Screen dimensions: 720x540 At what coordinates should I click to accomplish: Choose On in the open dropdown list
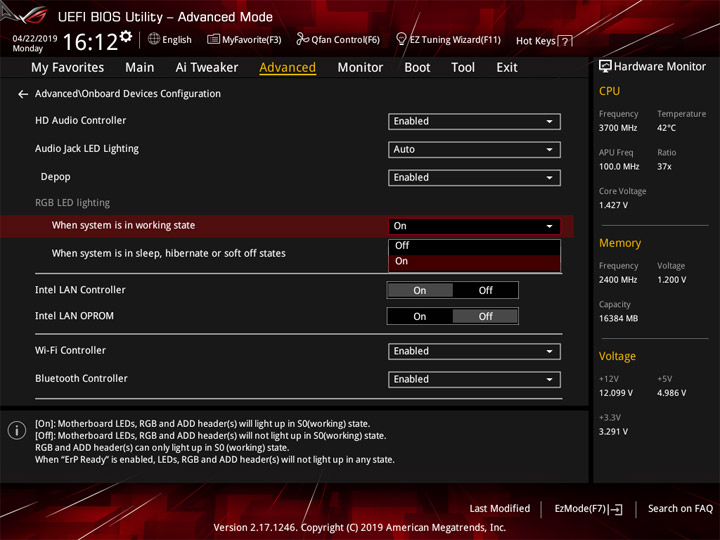click(474, 262)
